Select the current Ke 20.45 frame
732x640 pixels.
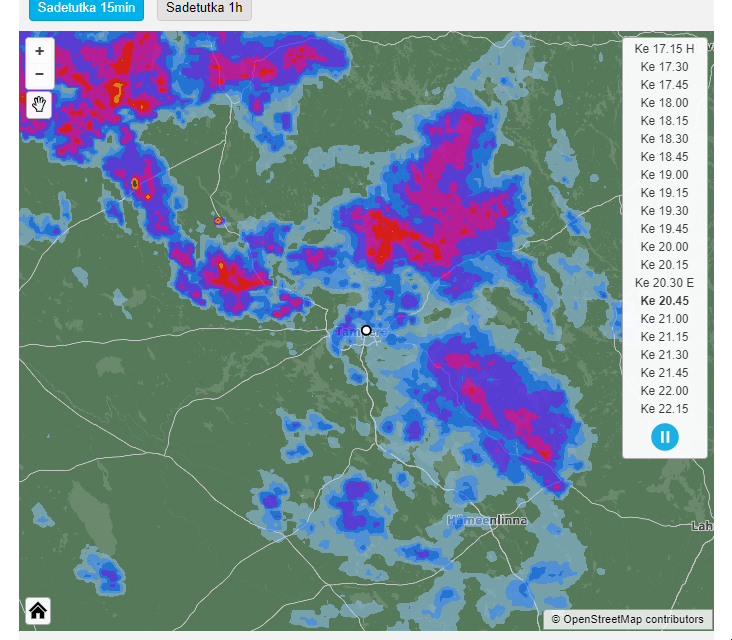664,301
